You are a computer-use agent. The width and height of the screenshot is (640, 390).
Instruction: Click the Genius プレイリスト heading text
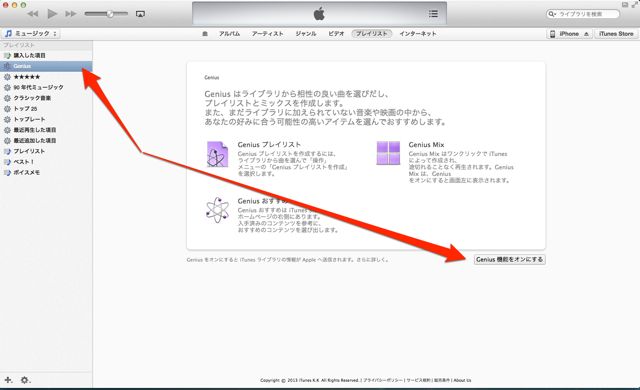click(x=269, y=144)
